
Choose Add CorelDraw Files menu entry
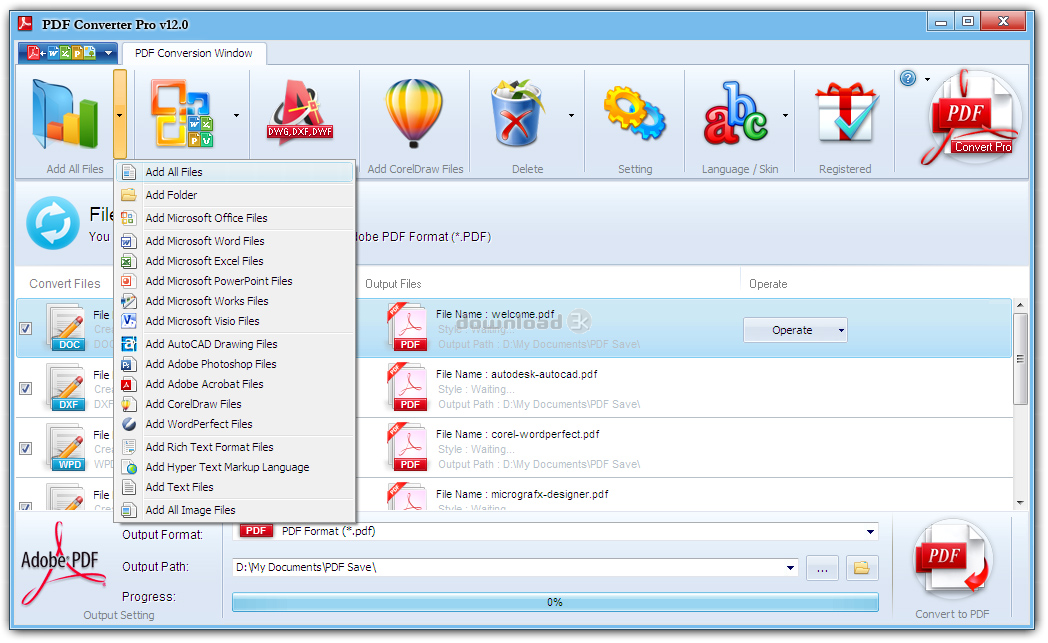pyautogui.click(x=235, y=404)
